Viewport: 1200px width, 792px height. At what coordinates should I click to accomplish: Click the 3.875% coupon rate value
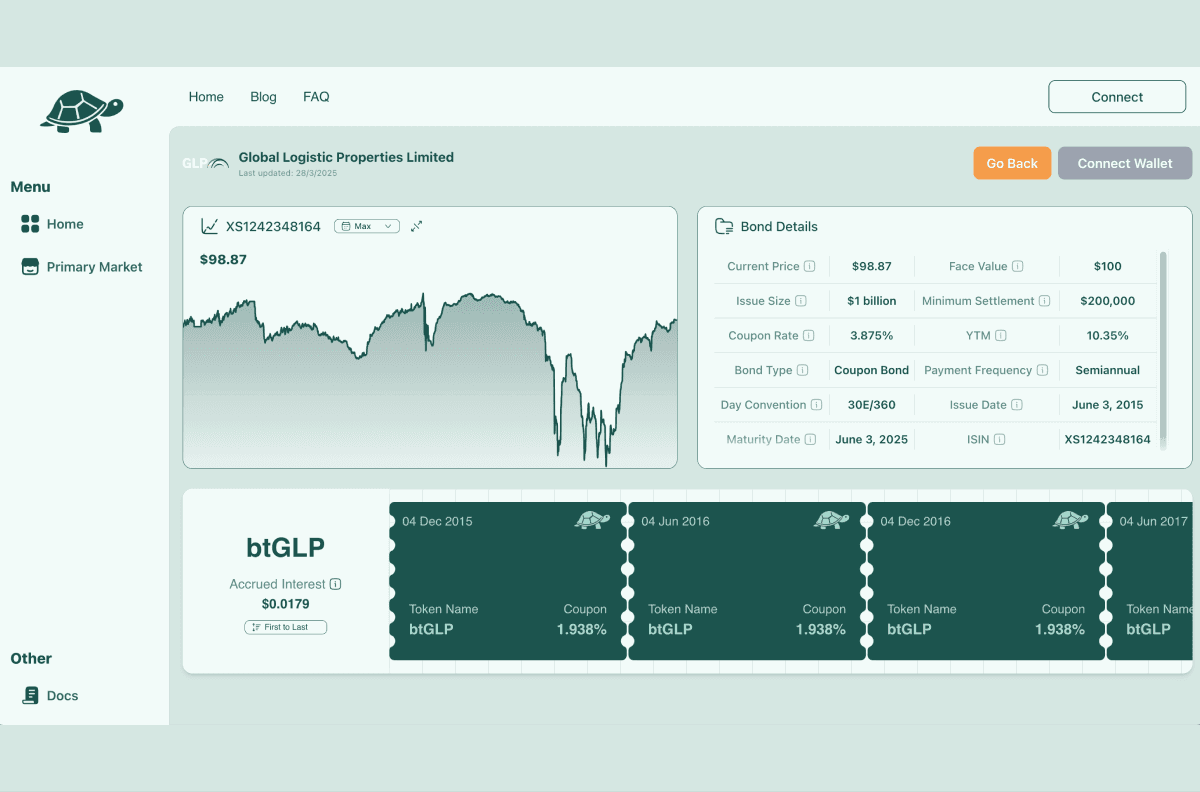(x=872, y=336)
